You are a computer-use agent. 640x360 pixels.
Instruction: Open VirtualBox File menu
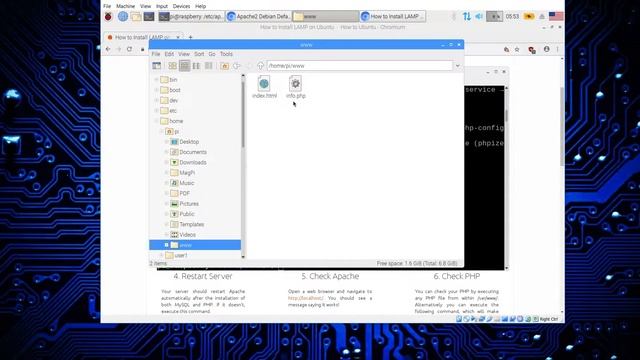pyautogui.click(x=107, y=6)
